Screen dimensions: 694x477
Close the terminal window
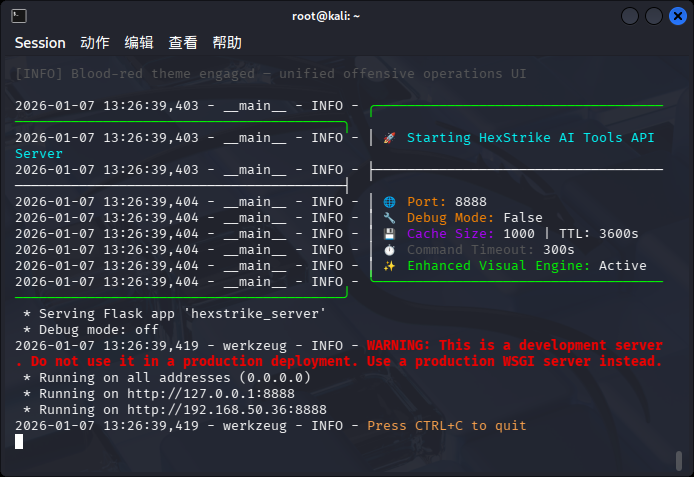pos(677,16)
